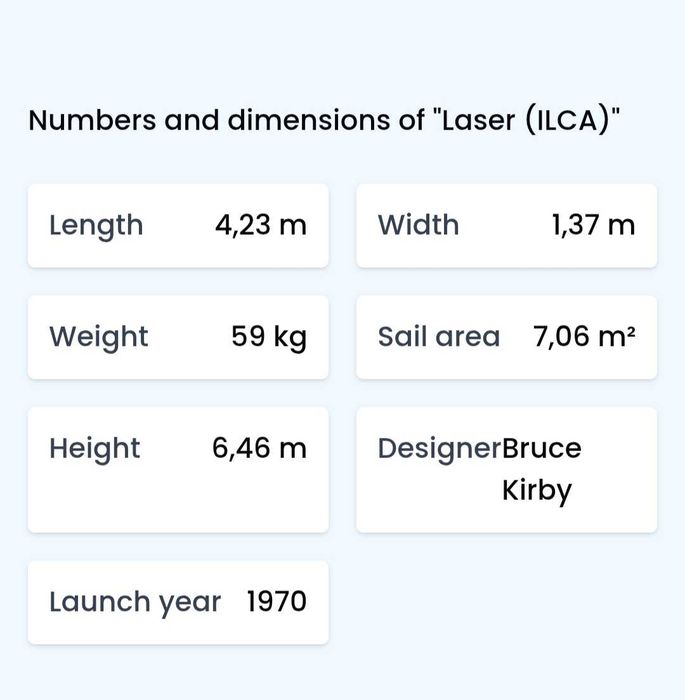Screen dimensions: 685x700
Task: Select the 6,46 m height value
Action: point(259,449)
